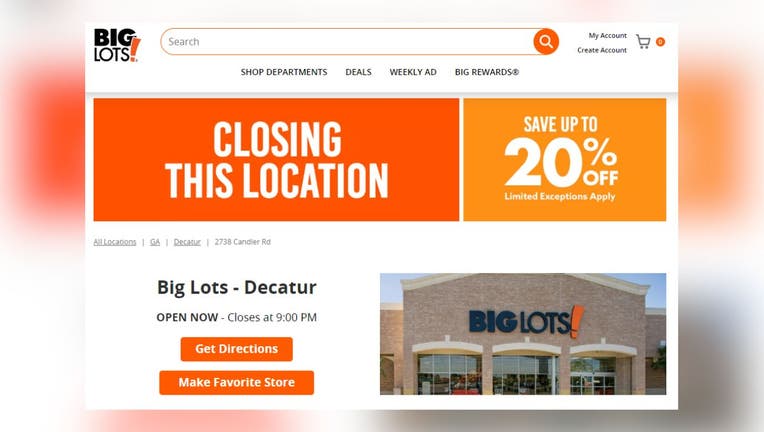Click the Closing This Location banner
Viewport: 764px width, 432px height.
click(276, 160)
